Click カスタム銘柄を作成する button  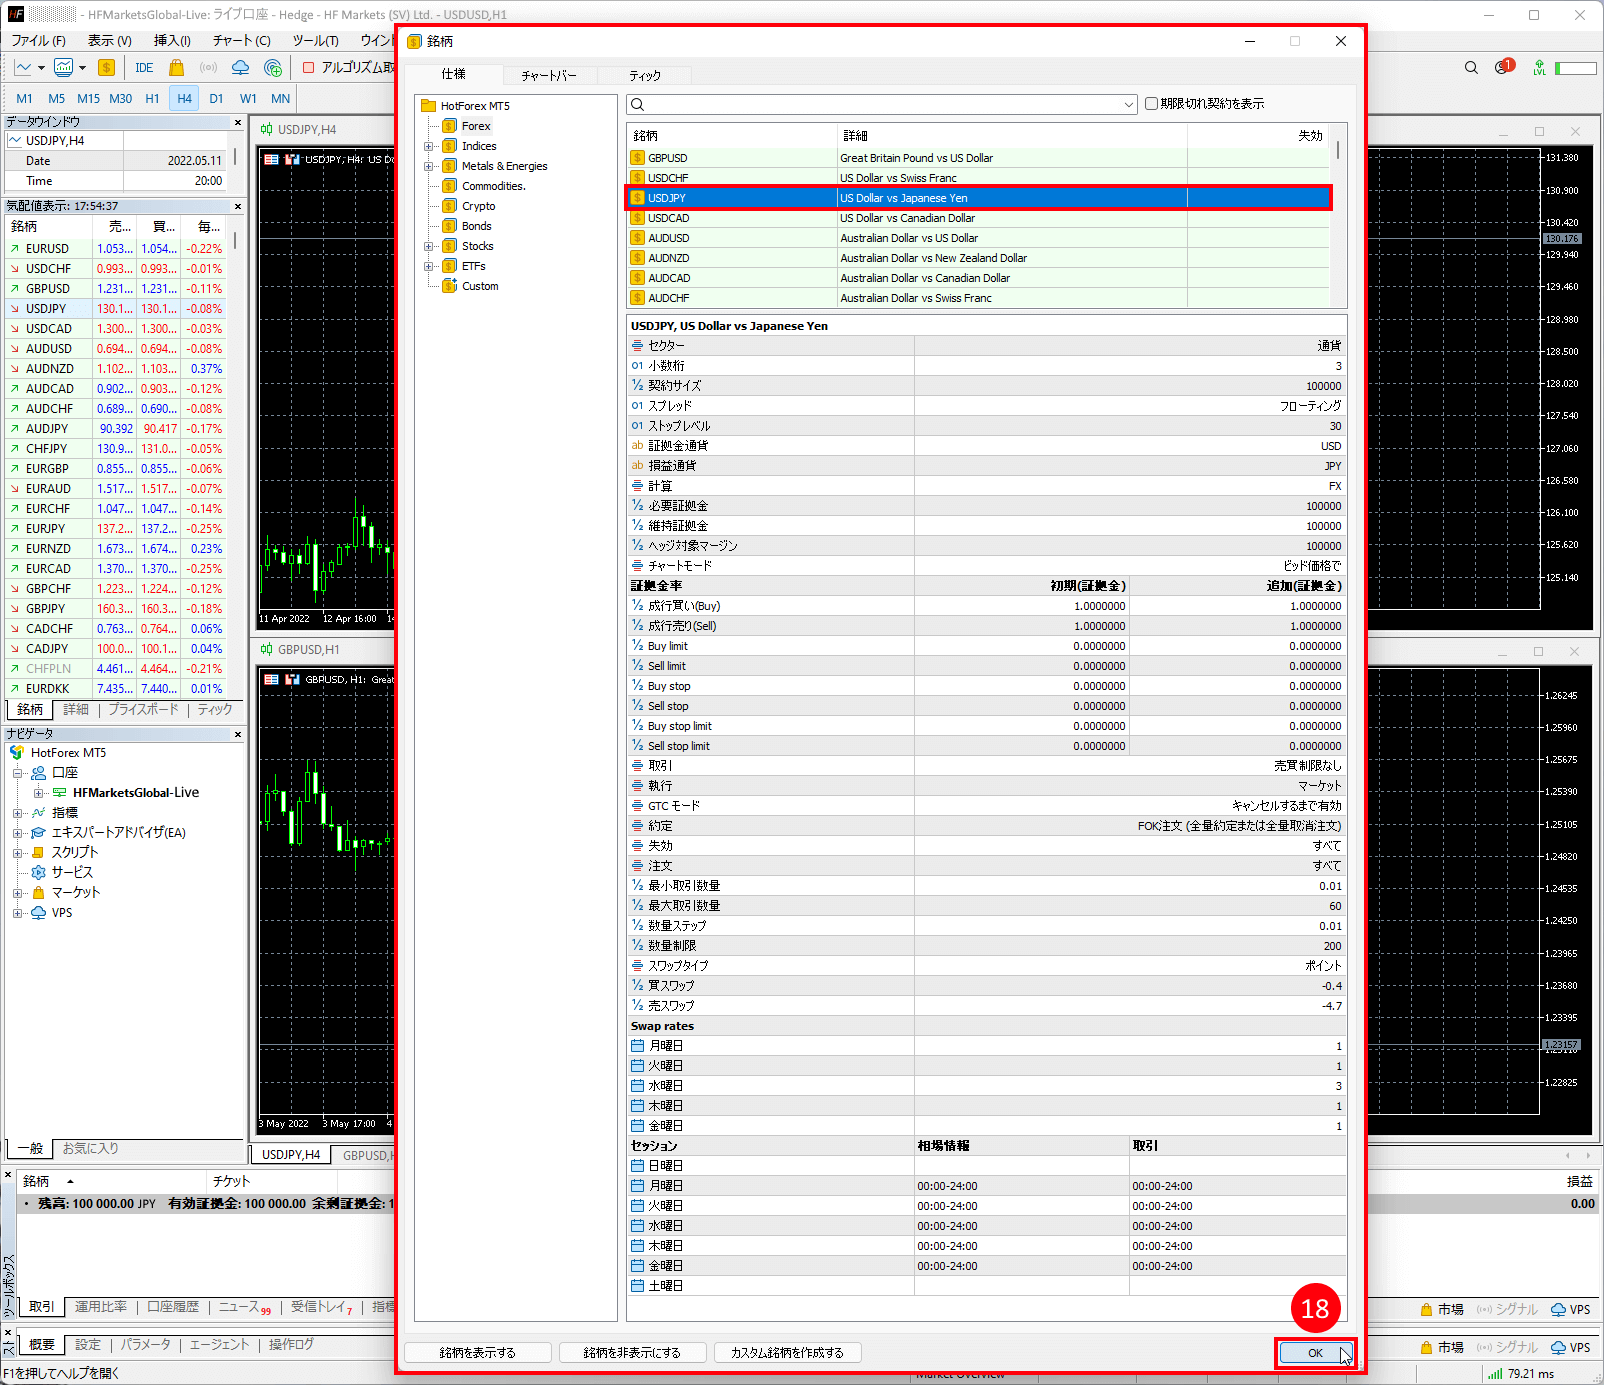[786, 1352]
